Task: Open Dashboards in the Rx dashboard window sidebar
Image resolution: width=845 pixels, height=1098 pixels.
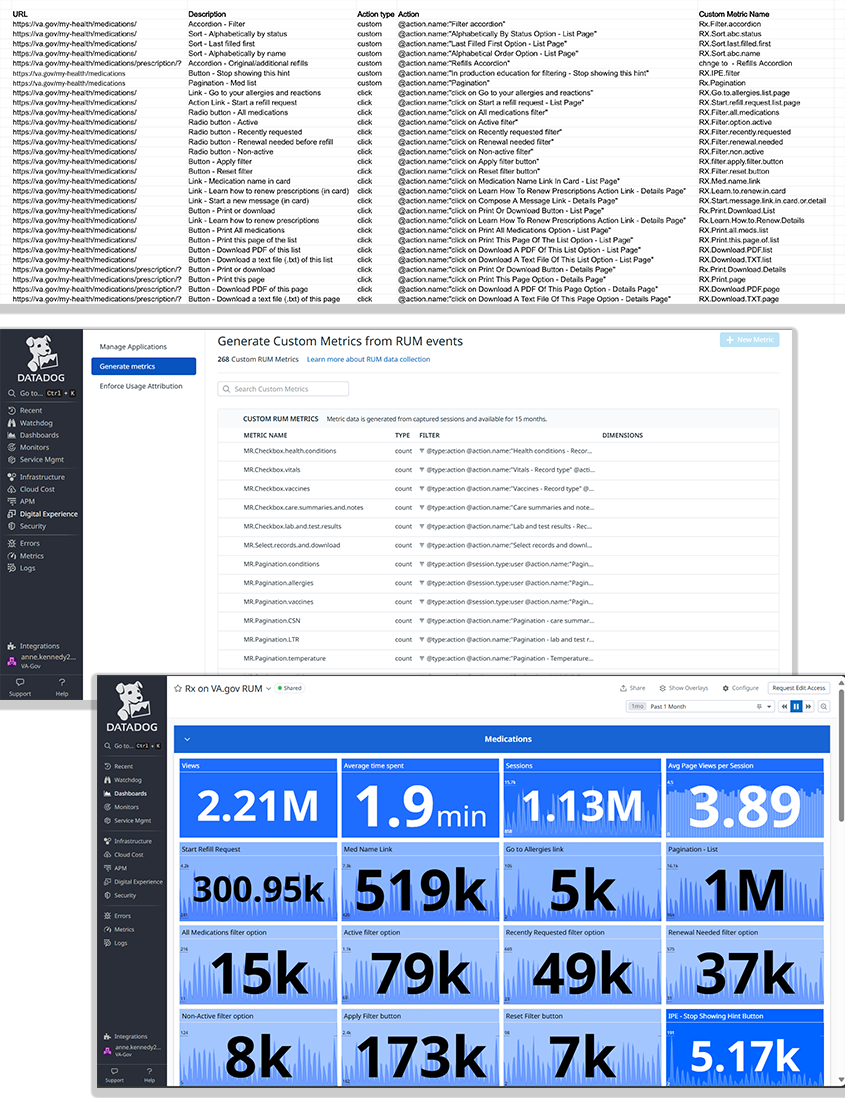Action: click(x=125, y=793)
